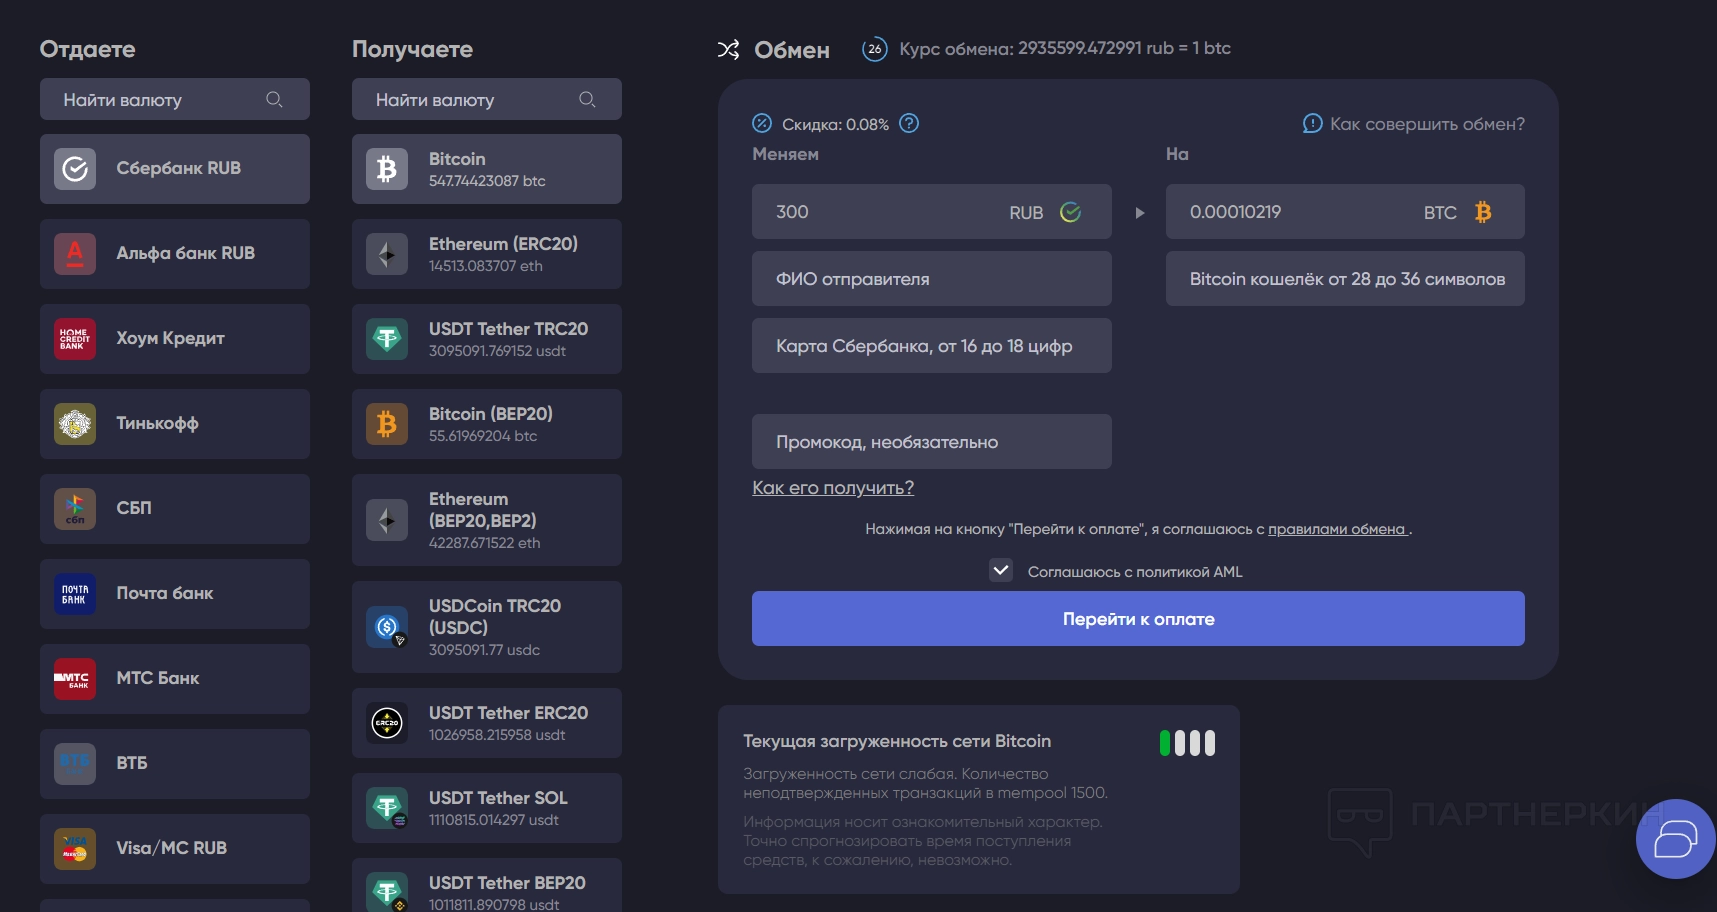Focus the ФИО отправителя input field

click(x=931, y=279)
